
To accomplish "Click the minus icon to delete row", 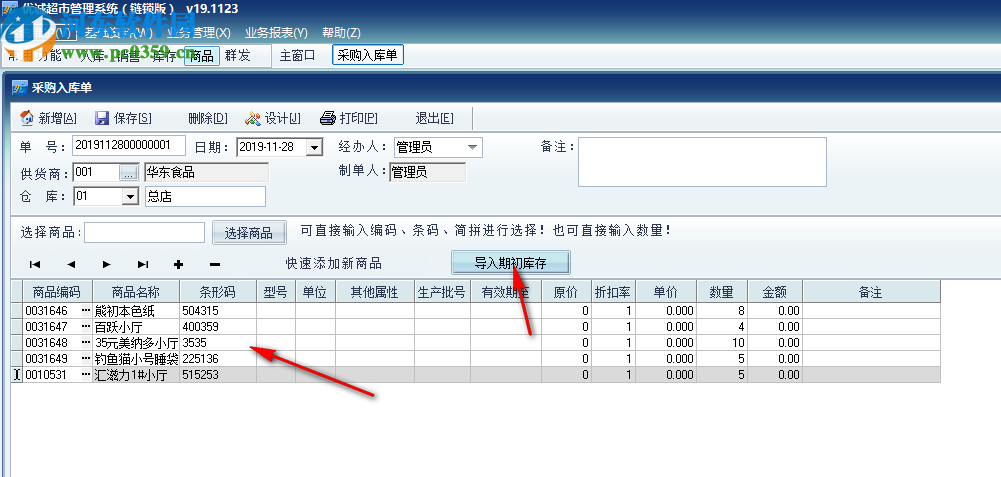I will tap(215, 264).
